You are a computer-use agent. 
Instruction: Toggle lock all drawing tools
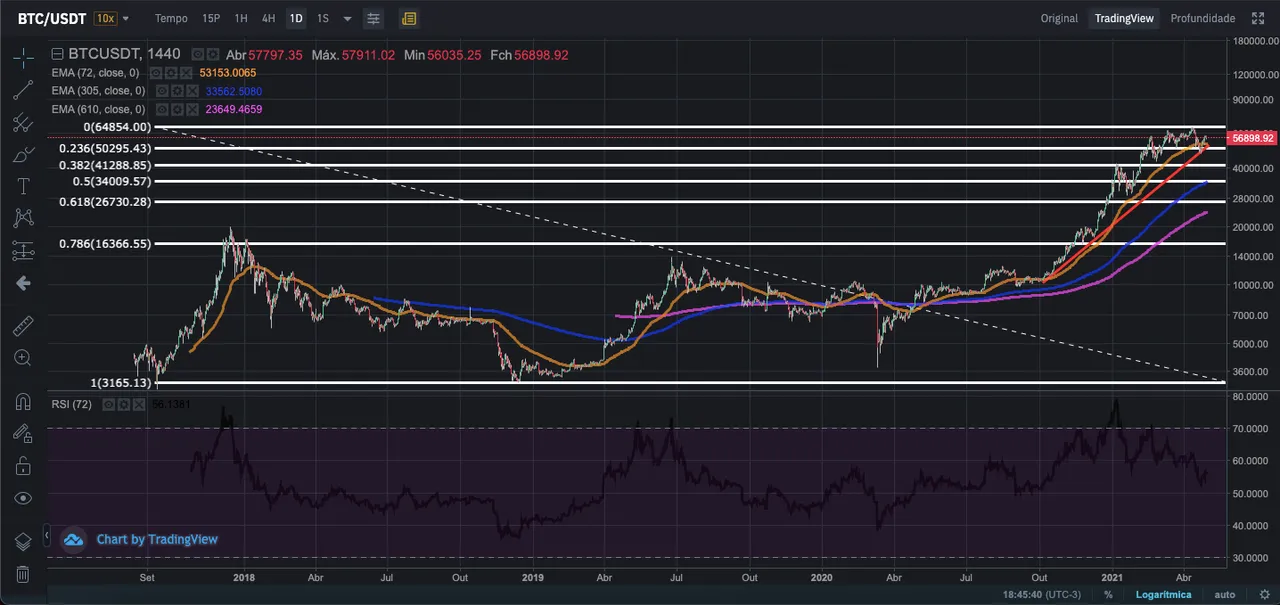point(23,466)
